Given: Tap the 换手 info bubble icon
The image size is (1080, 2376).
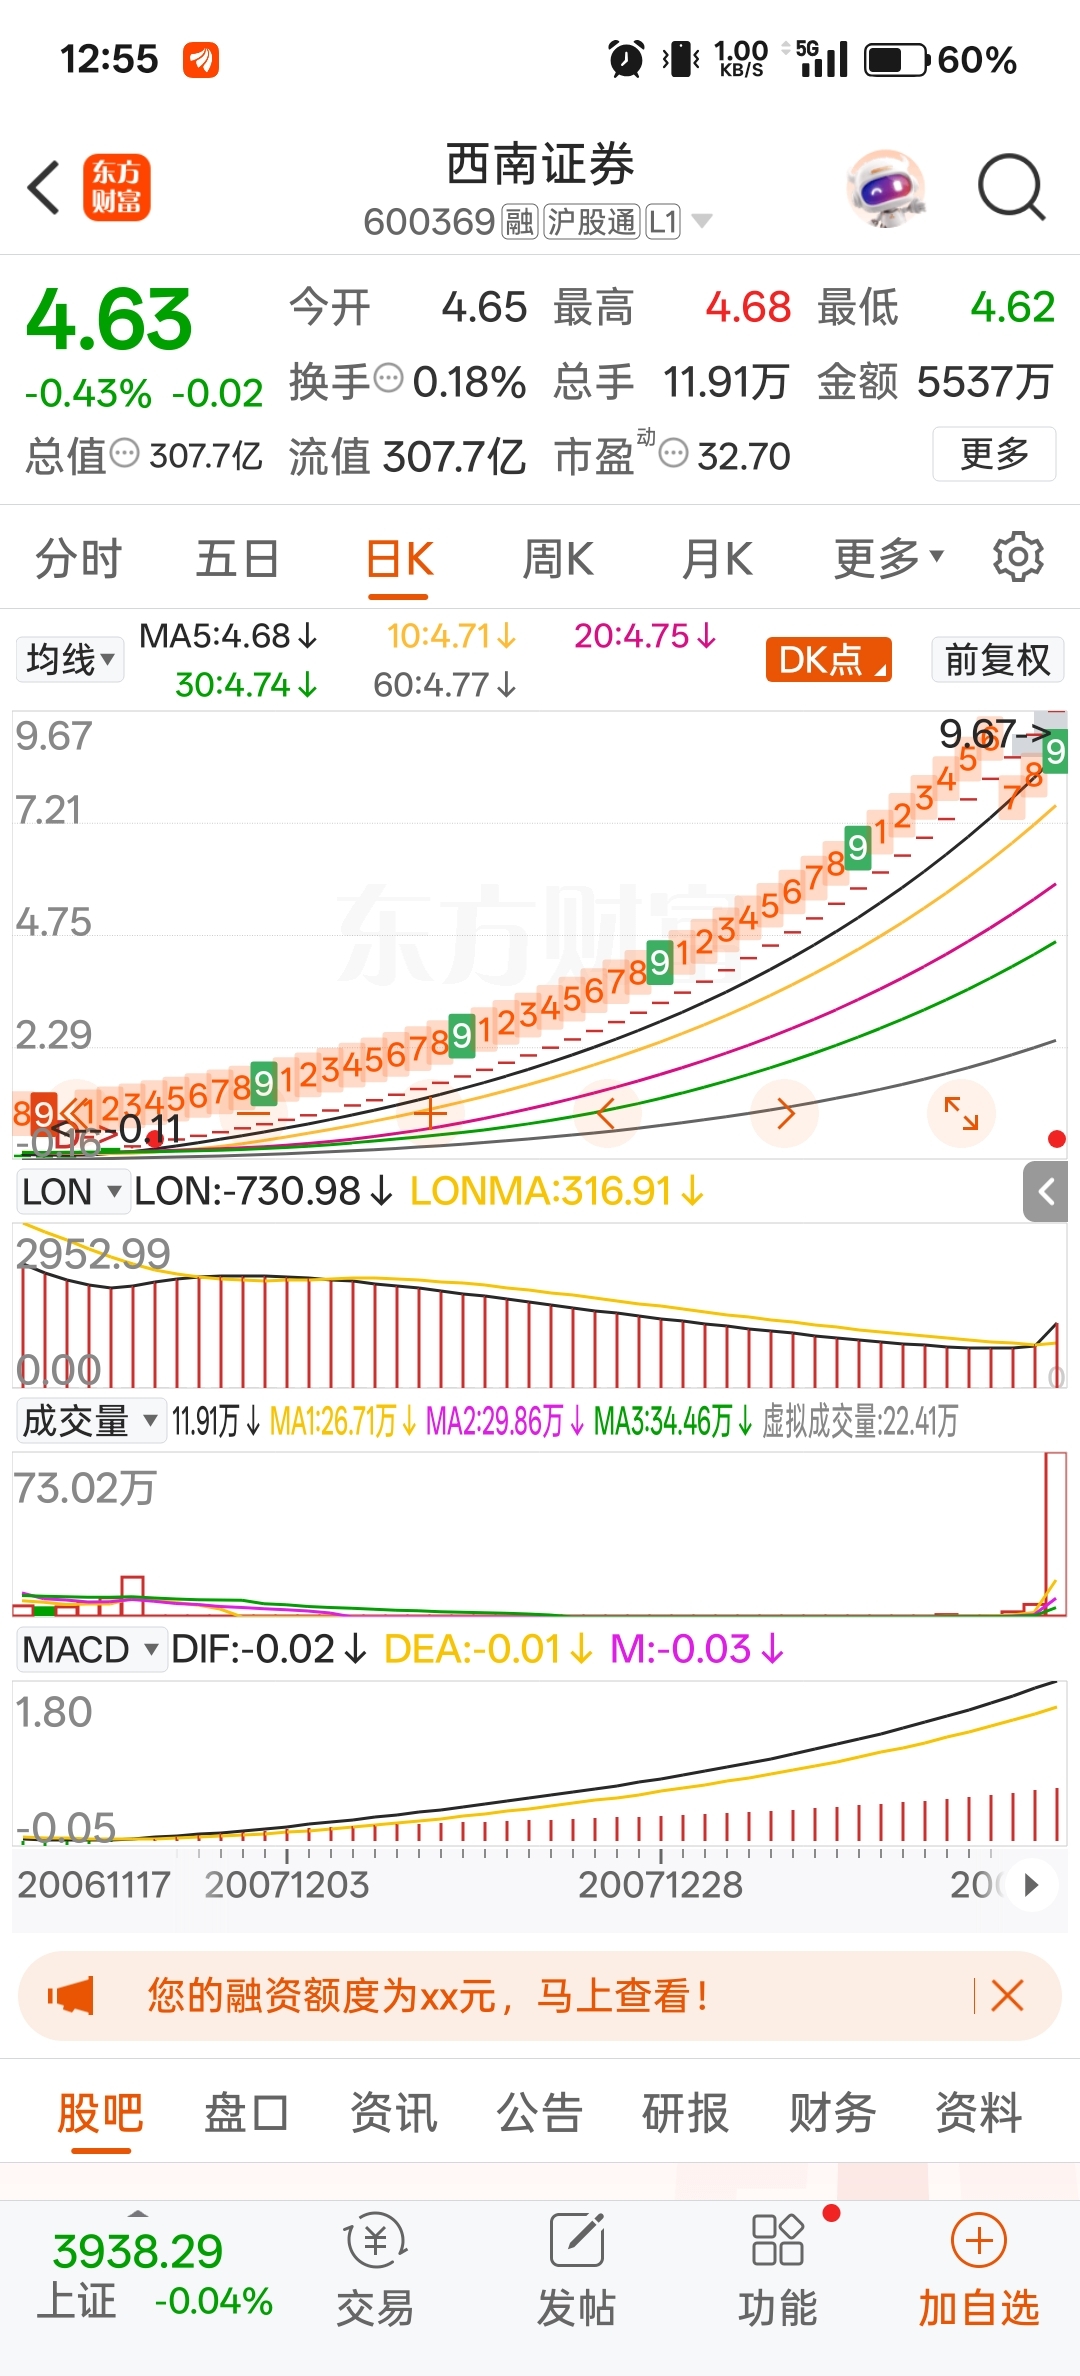Looking at the screenshot, I should click(388, 379).
